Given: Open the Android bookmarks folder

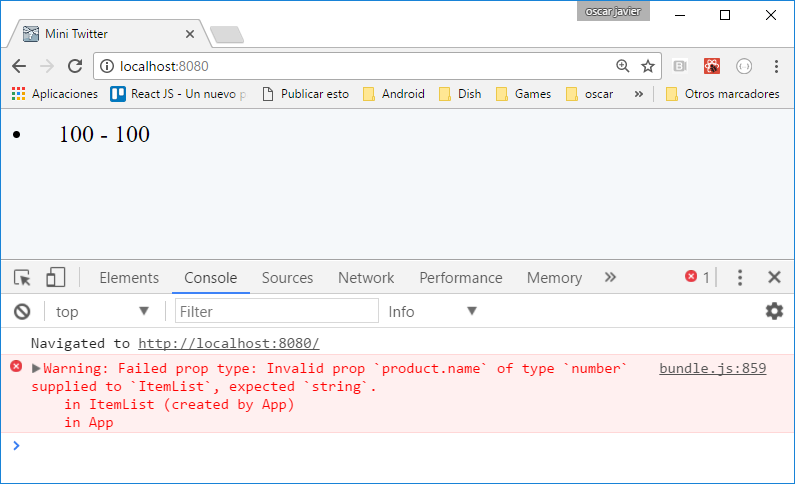Looking at the screenshot, I should (x=394, y=94).
